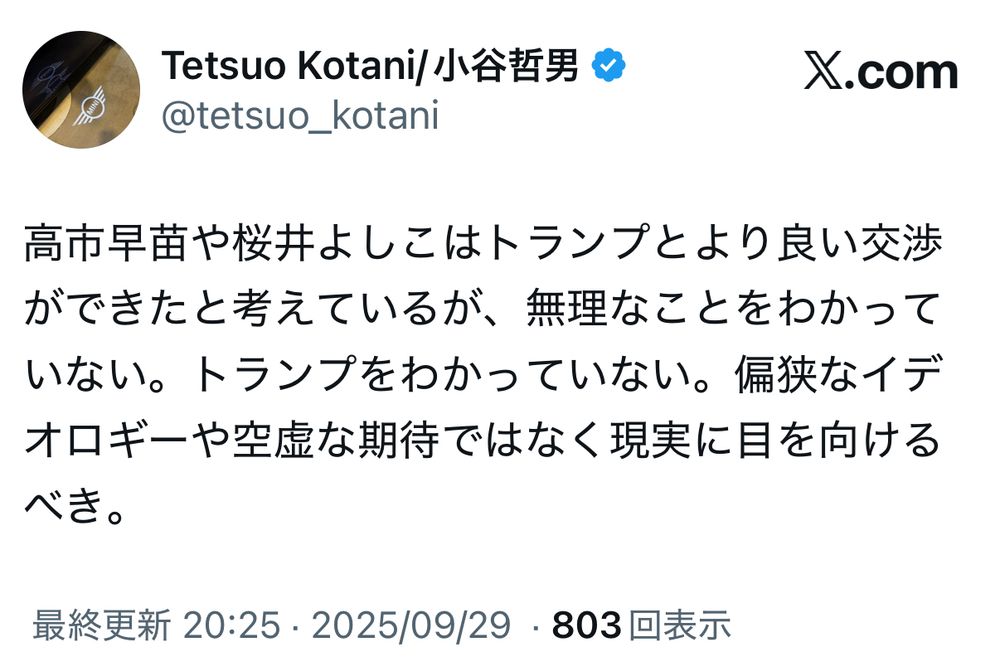Click the phrase 空虚な期待 in the tweet
Screen dimensions: 1000x658
(x=336, y=440)
